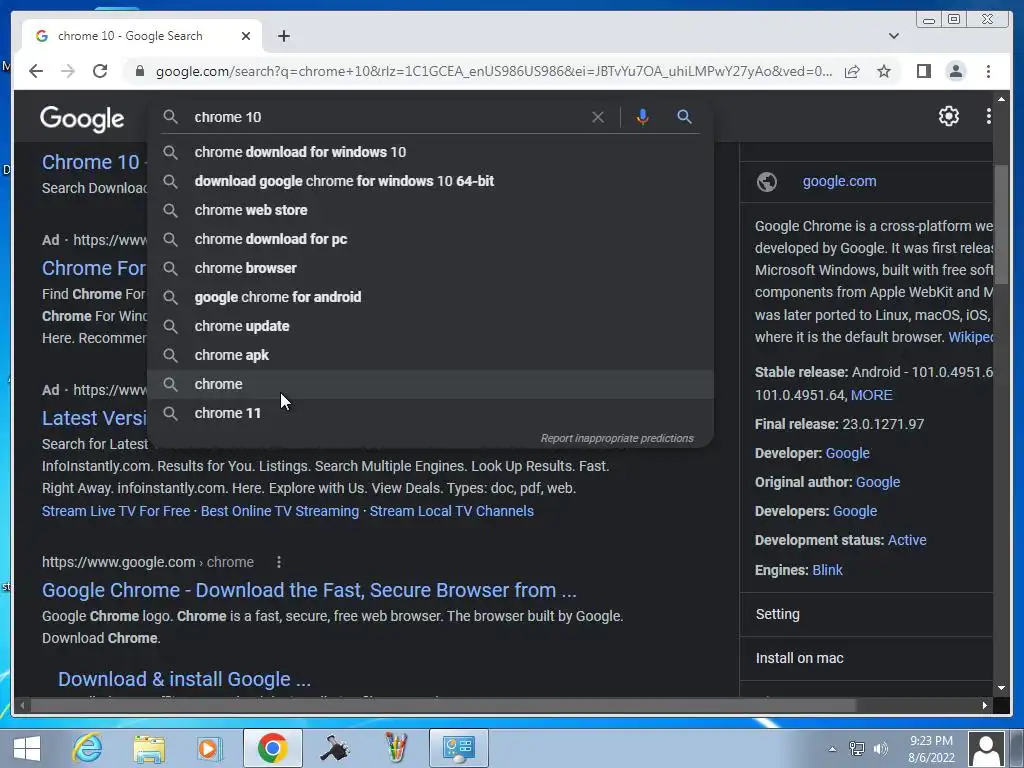Click the Google Chrome taskbar icon
The height and width of the screenshot is (768, 1024).
pyautogui.click(x=273, y=748)
